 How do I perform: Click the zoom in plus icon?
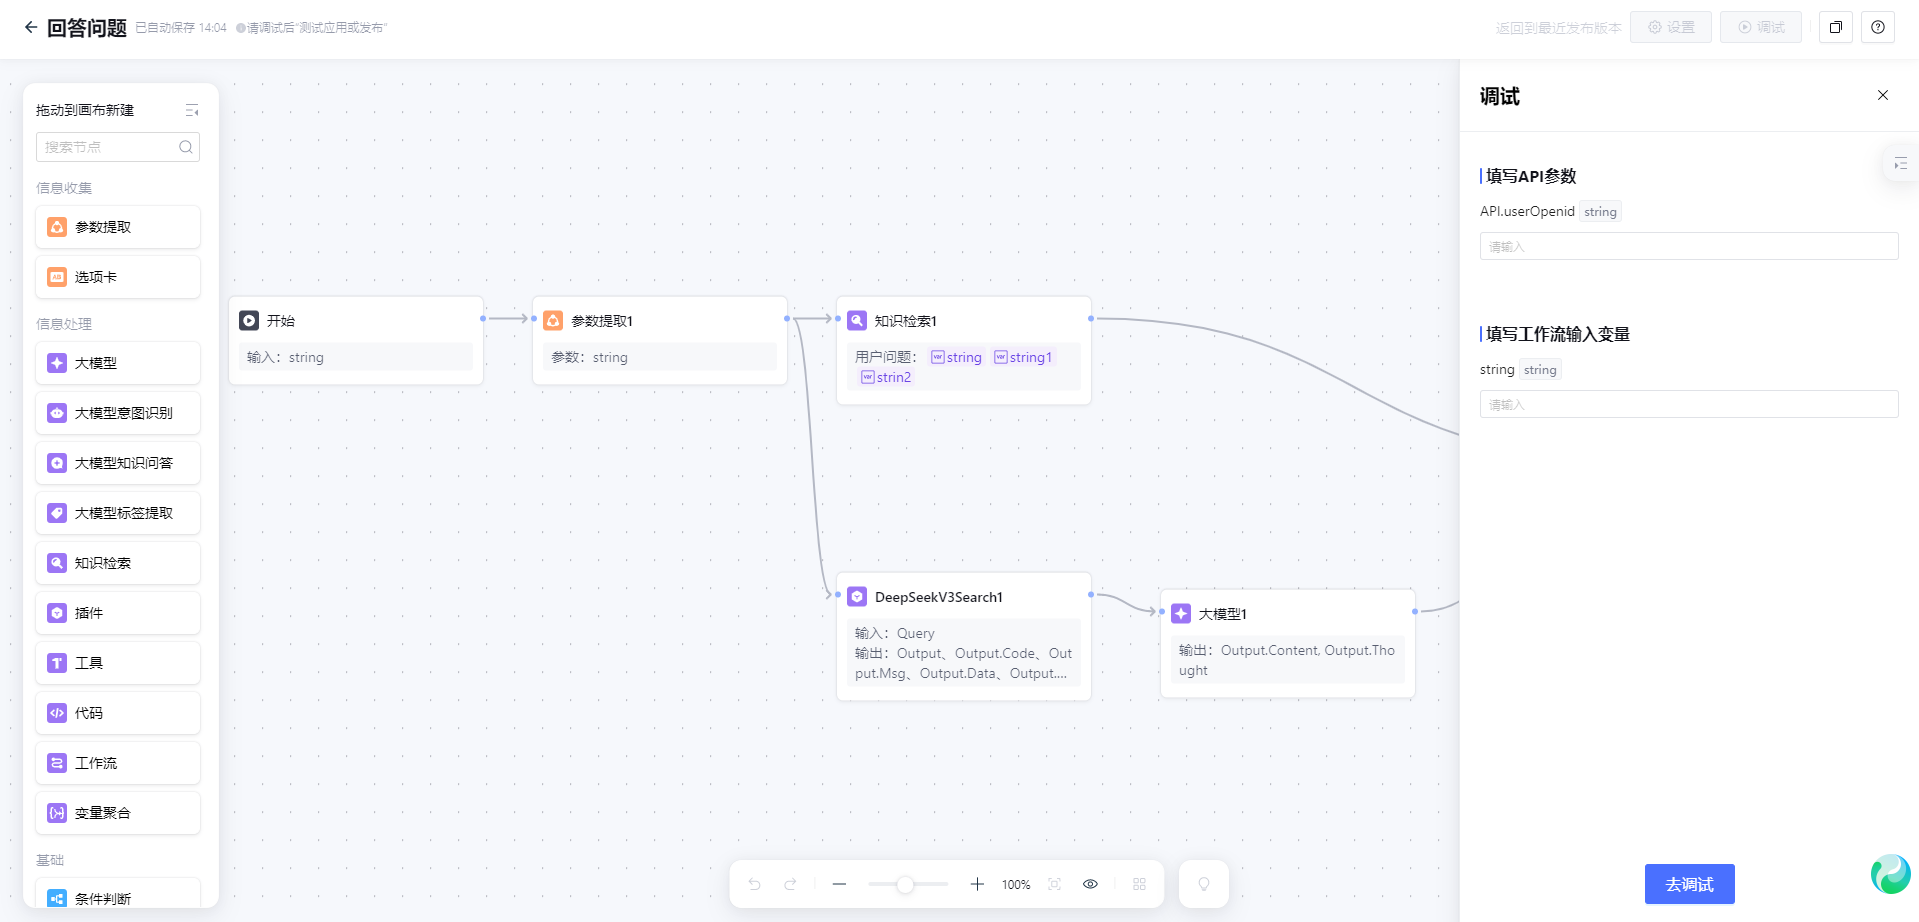click(977, 884)
